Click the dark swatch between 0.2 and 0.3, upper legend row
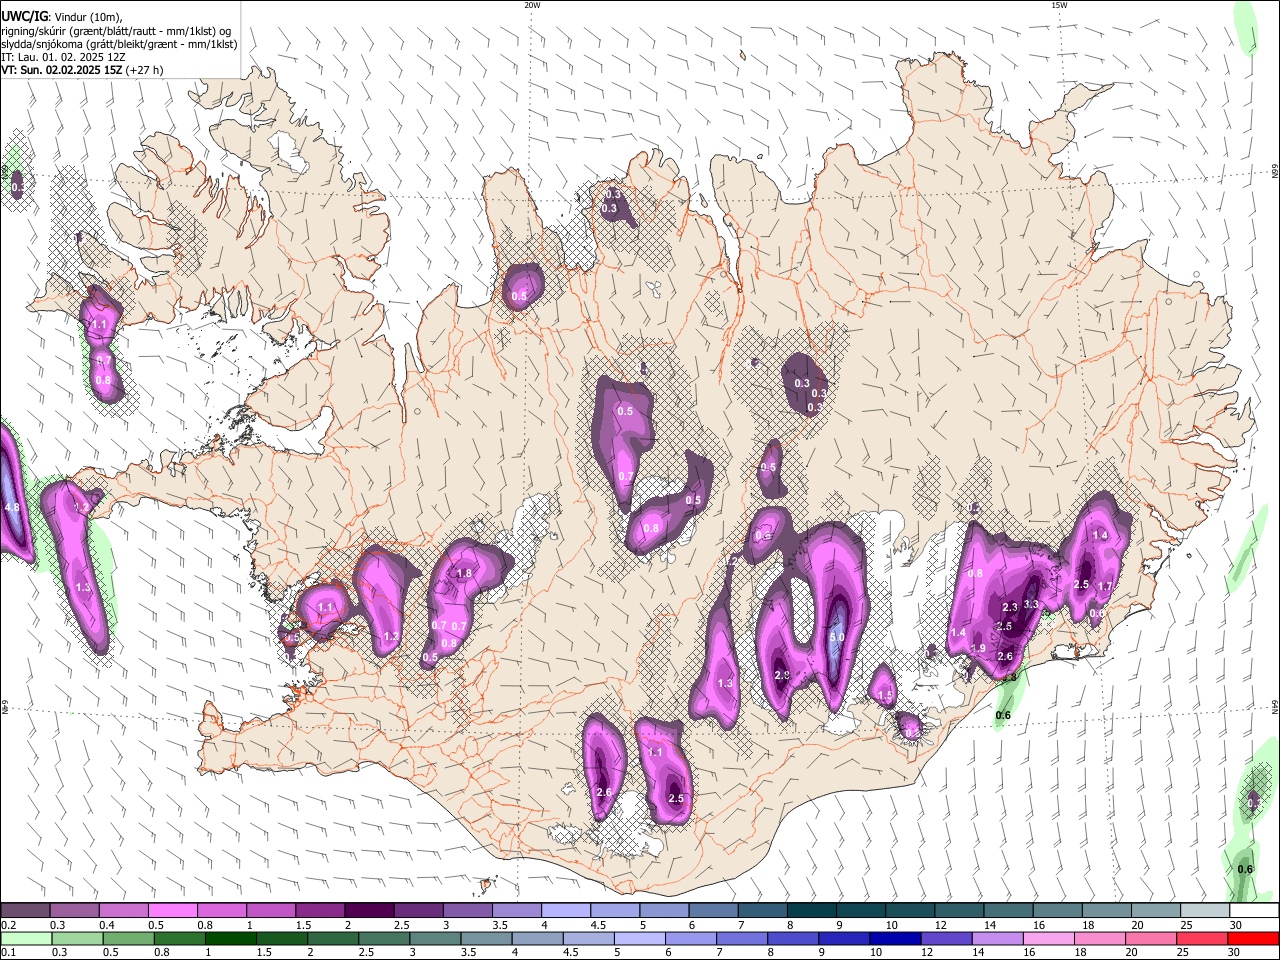 [x=25, y=910]
